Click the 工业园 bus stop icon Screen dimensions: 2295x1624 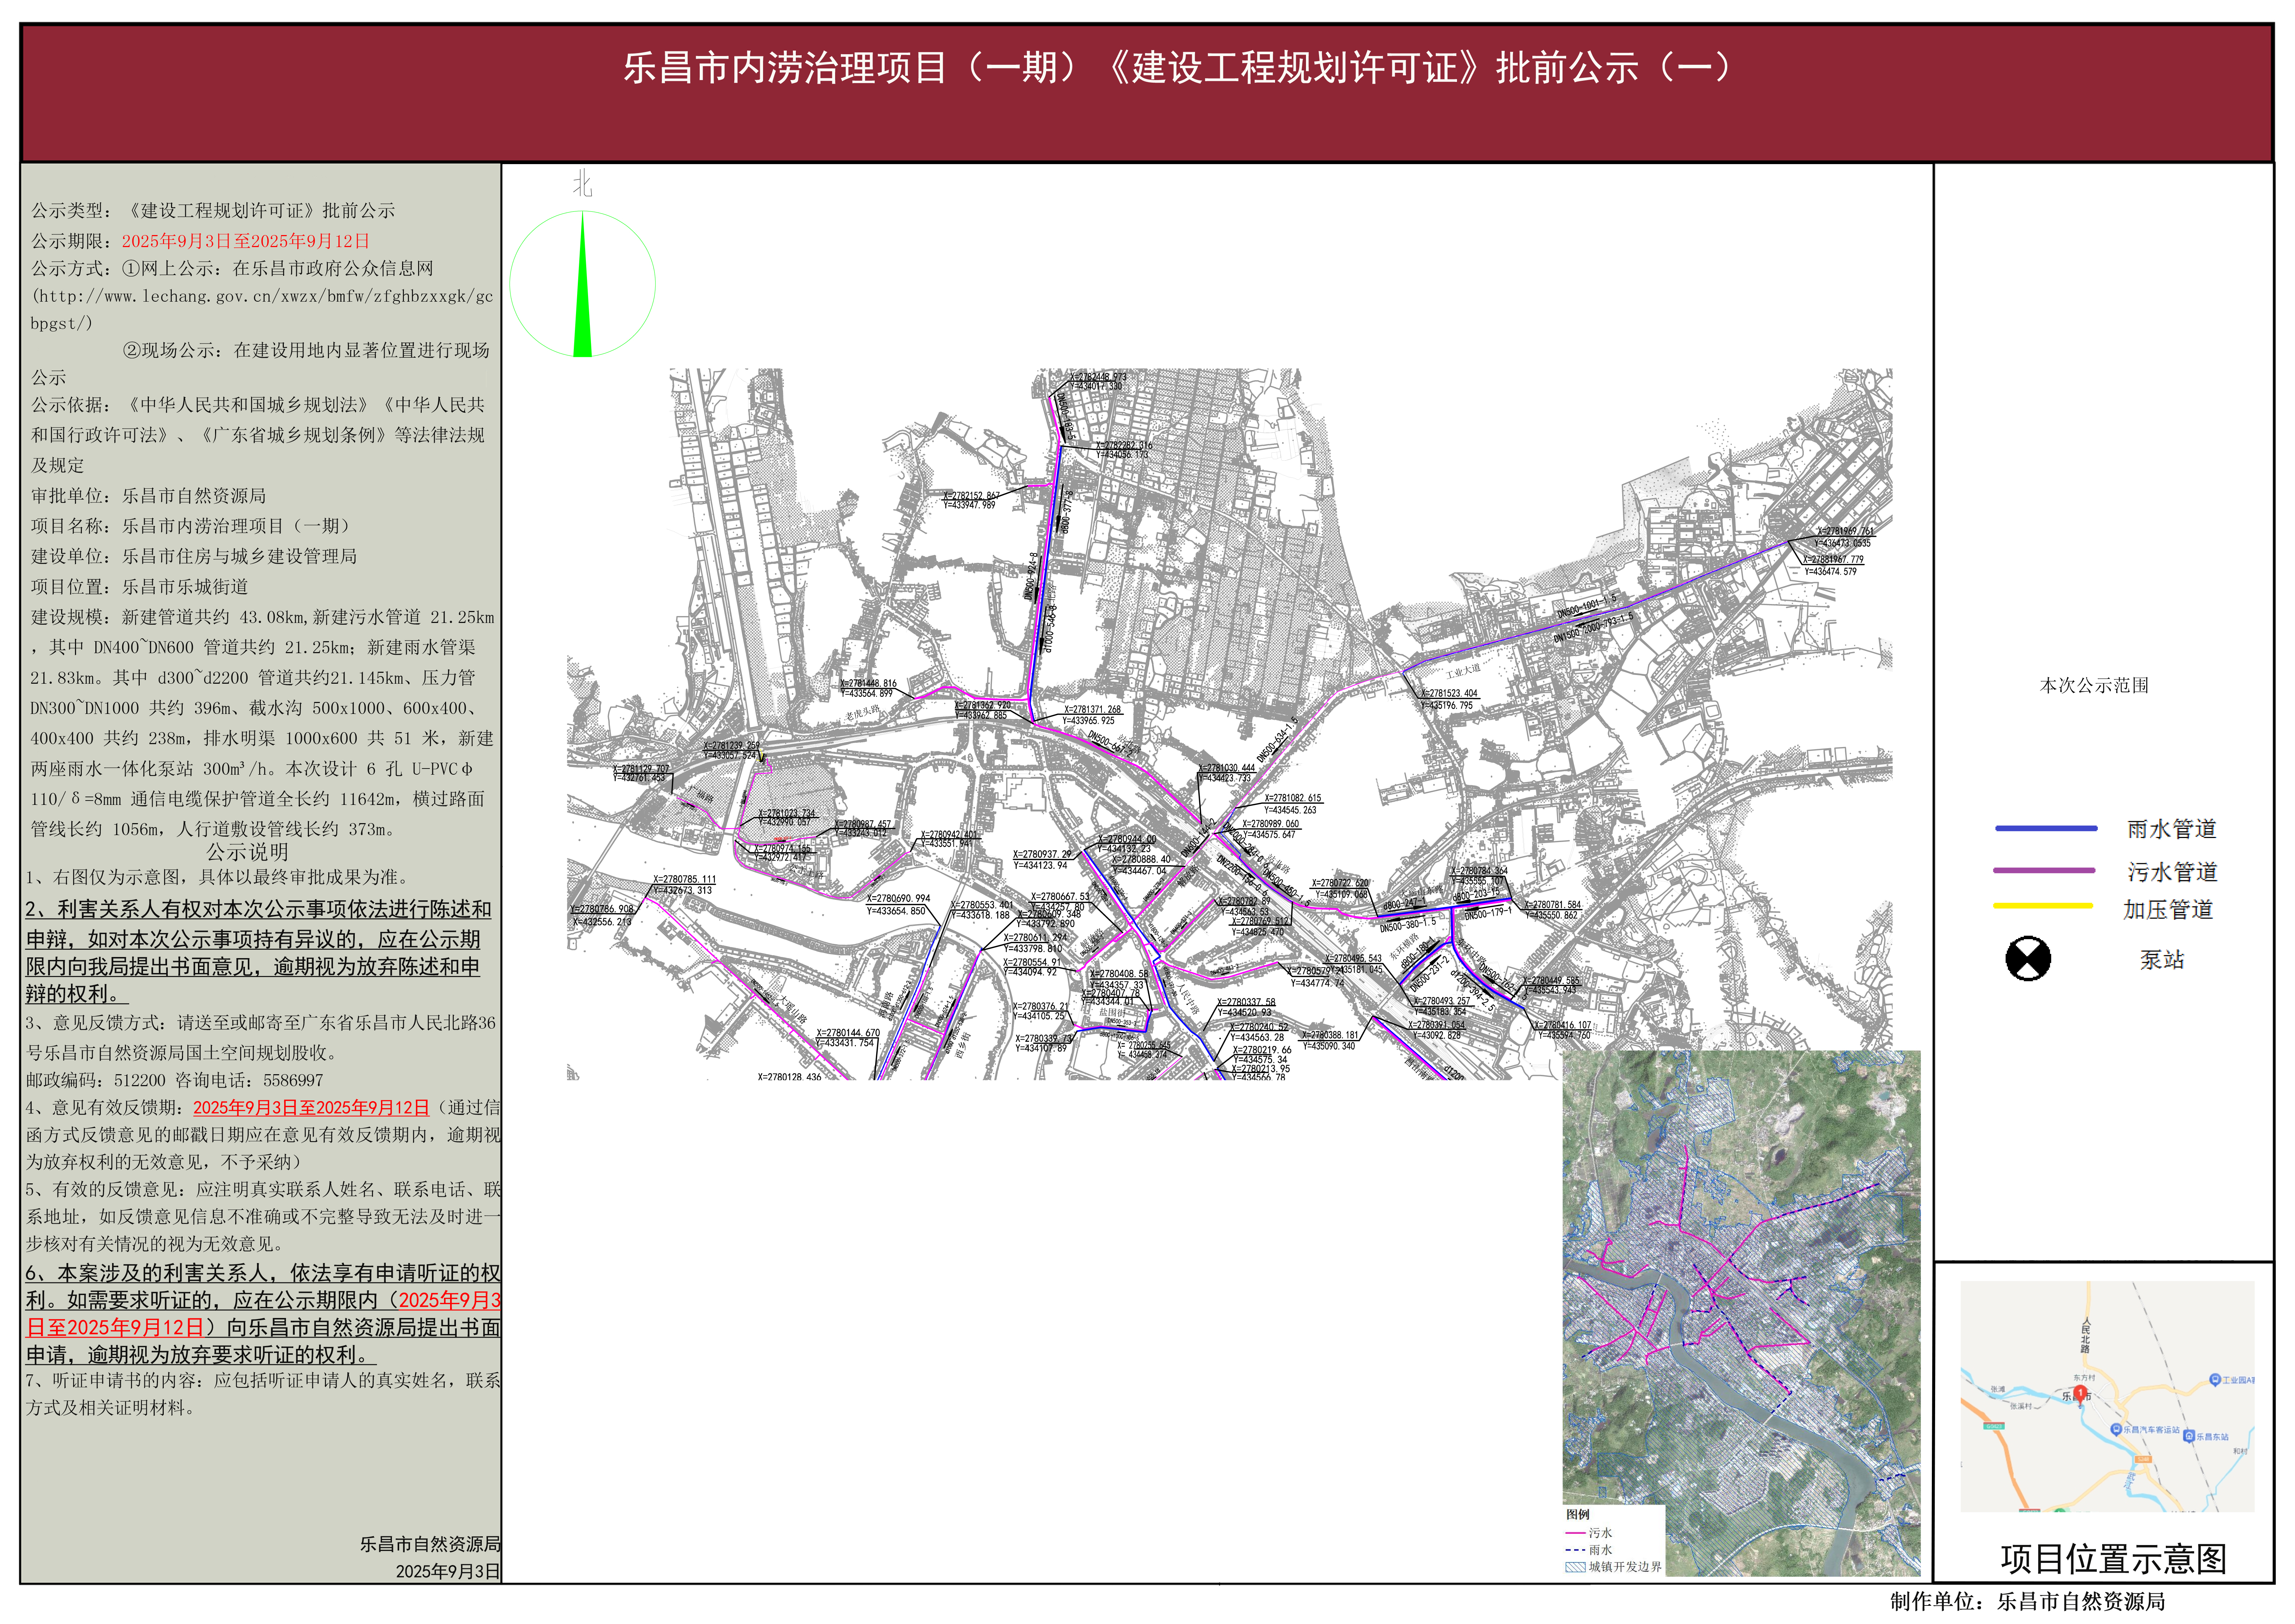(2215, 1380)
